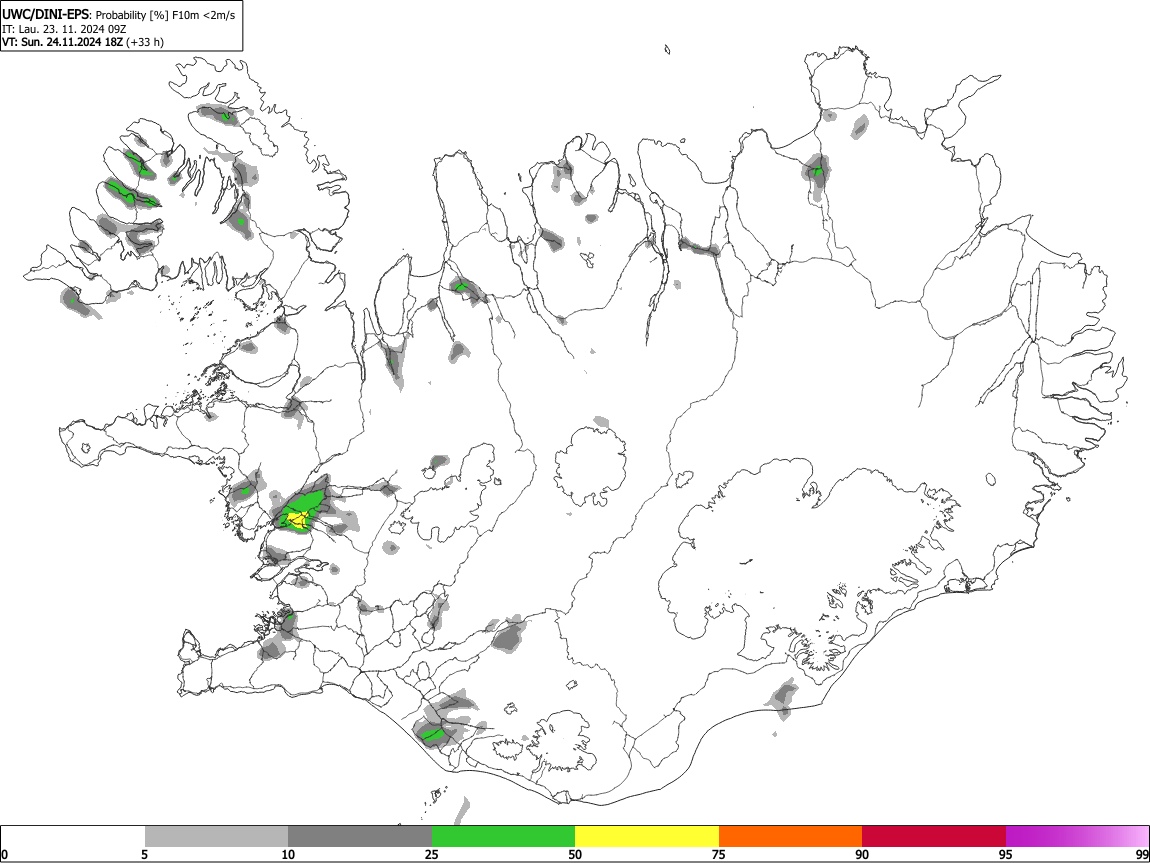Image resolution: width=1150 pixels, height=863 pixels.
Task: Click the legend value 10
Action: coord(288,854)
